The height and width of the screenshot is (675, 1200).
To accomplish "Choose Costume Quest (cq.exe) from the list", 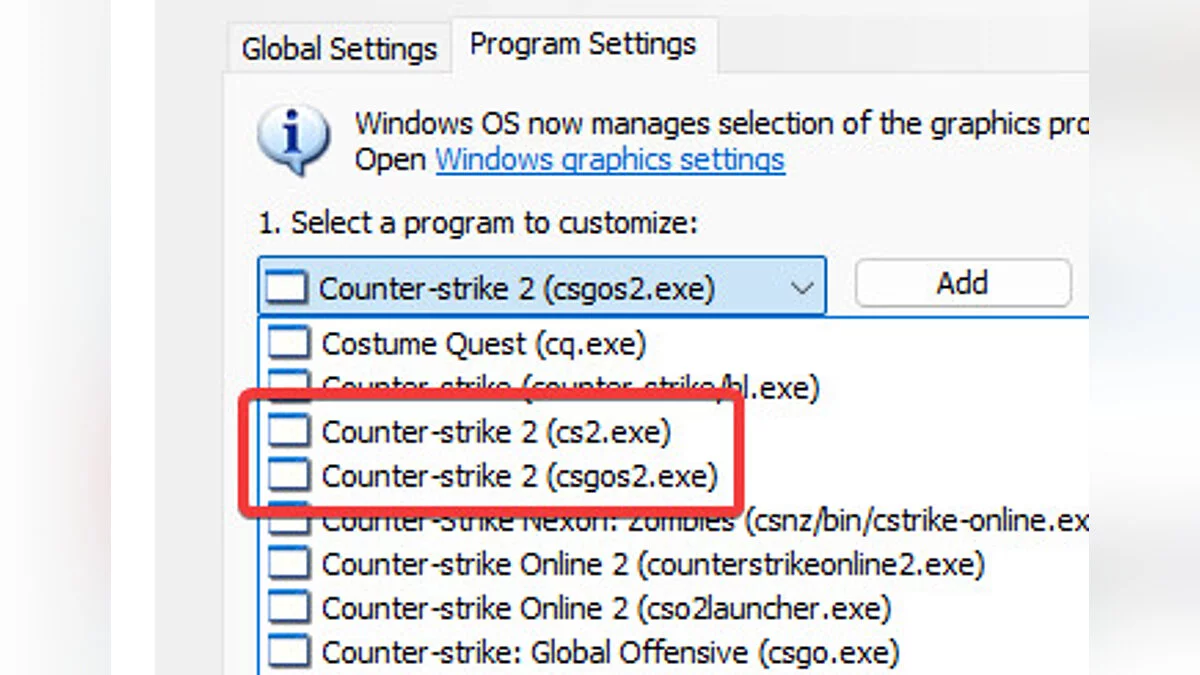I will (483, 344).
